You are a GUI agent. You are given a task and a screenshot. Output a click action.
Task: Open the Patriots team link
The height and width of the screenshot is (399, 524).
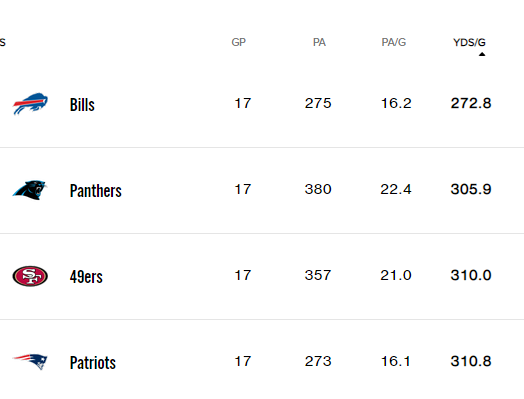[93, 363]
